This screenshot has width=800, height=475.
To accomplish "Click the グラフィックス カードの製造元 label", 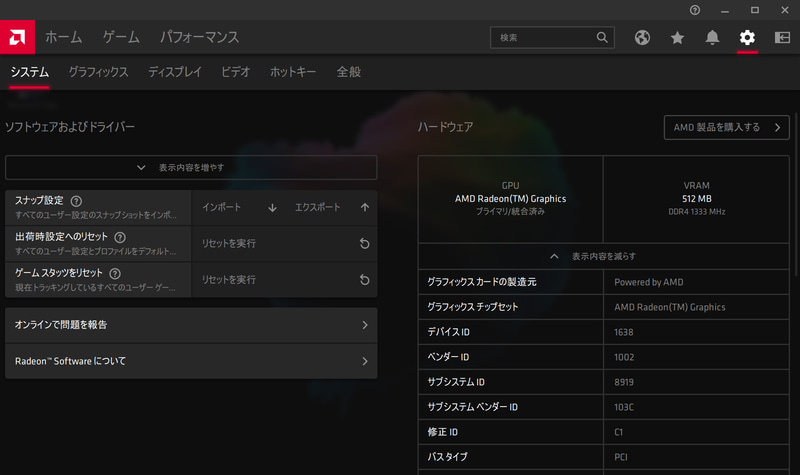I will point(482,282).
